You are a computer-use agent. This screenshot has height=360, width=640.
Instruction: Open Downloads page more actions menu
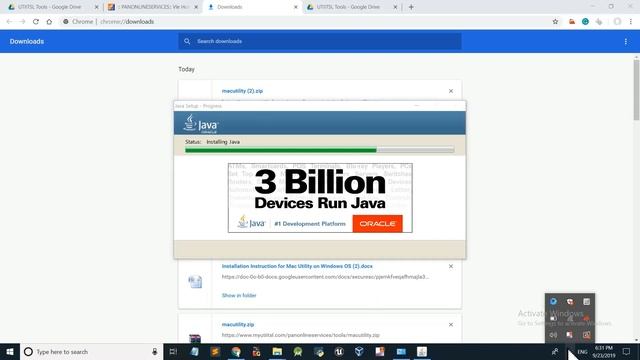coord(626,41)
